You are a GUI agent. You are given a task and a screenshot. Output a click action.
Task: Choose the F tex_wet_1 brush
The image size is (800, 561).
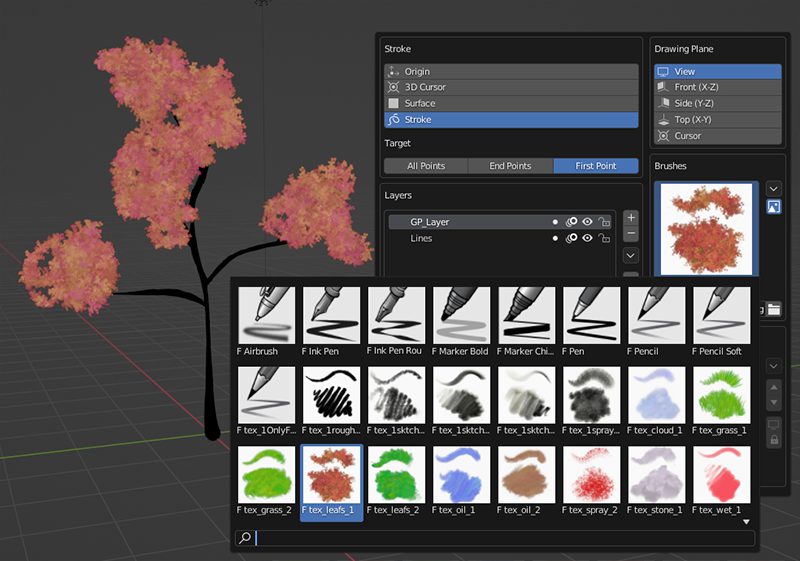pos(721,474)
